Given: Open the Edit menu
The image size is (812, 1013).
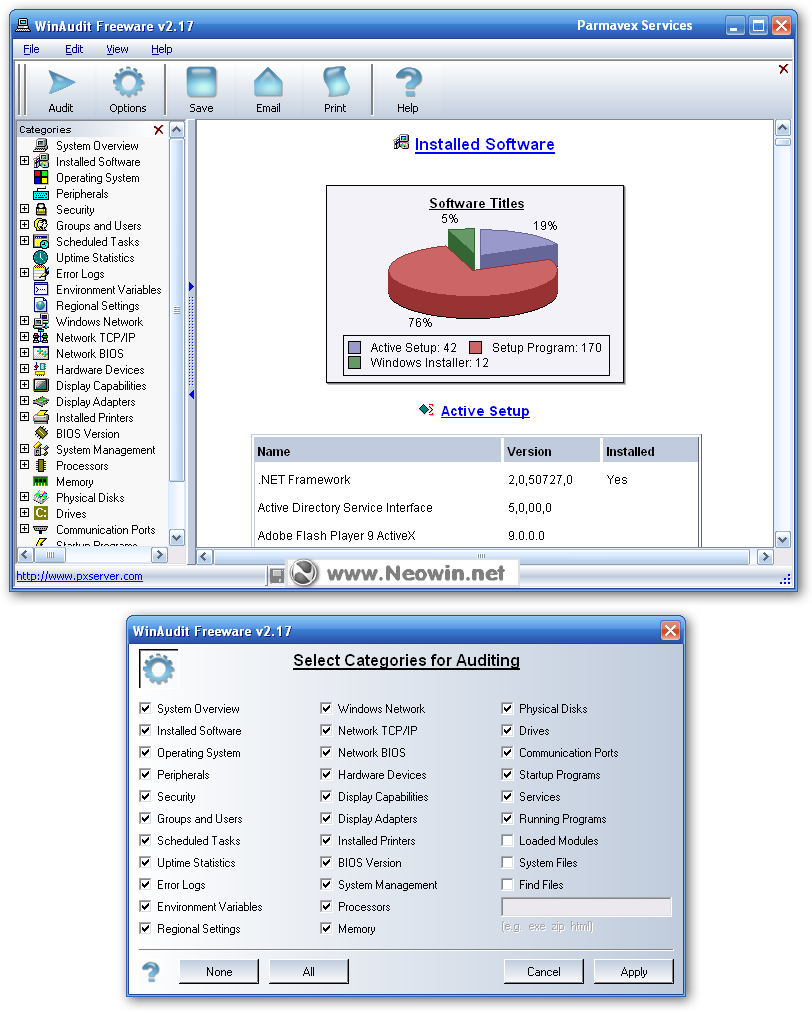Looking at the screenshot, I should [x=74, y=49].
